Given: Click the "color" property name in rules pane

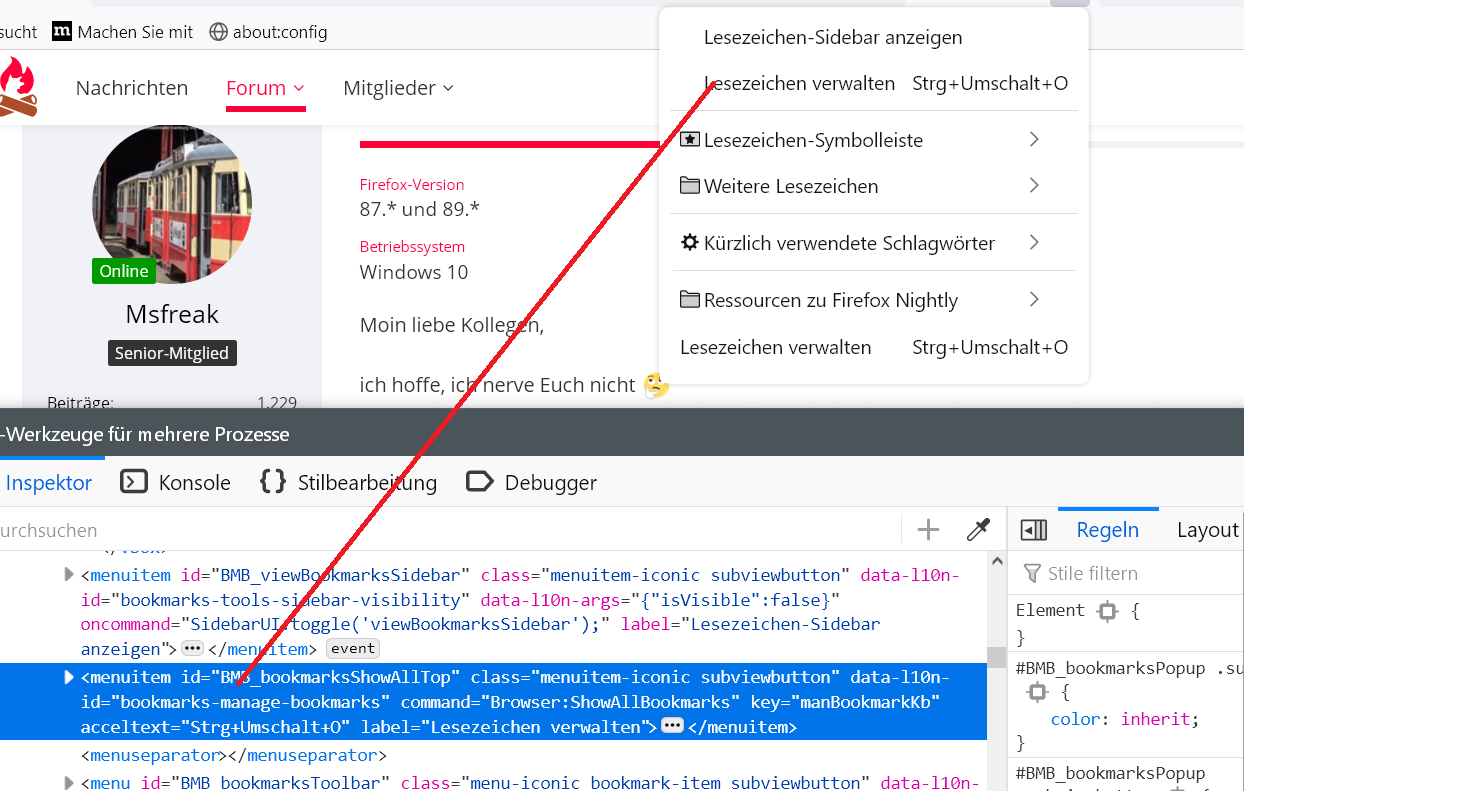Looking at the screenshot, I should (x=1078, y=719).
